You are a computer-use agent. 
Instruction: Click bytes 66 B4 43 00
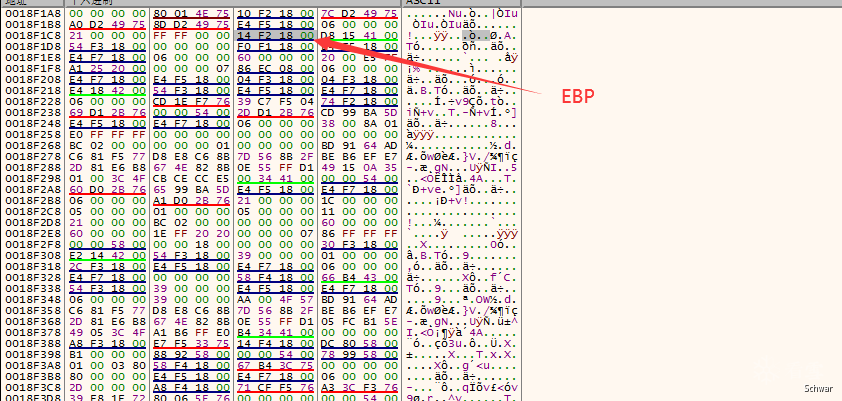click(x=359, y=278)
